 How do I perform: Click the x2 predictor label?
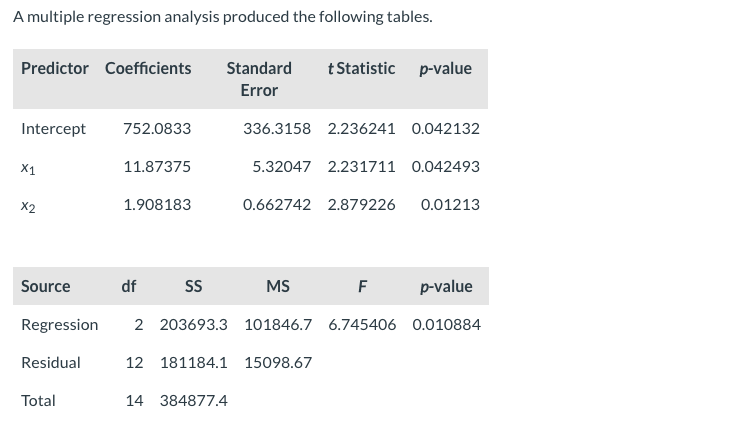tap(28, 205)
